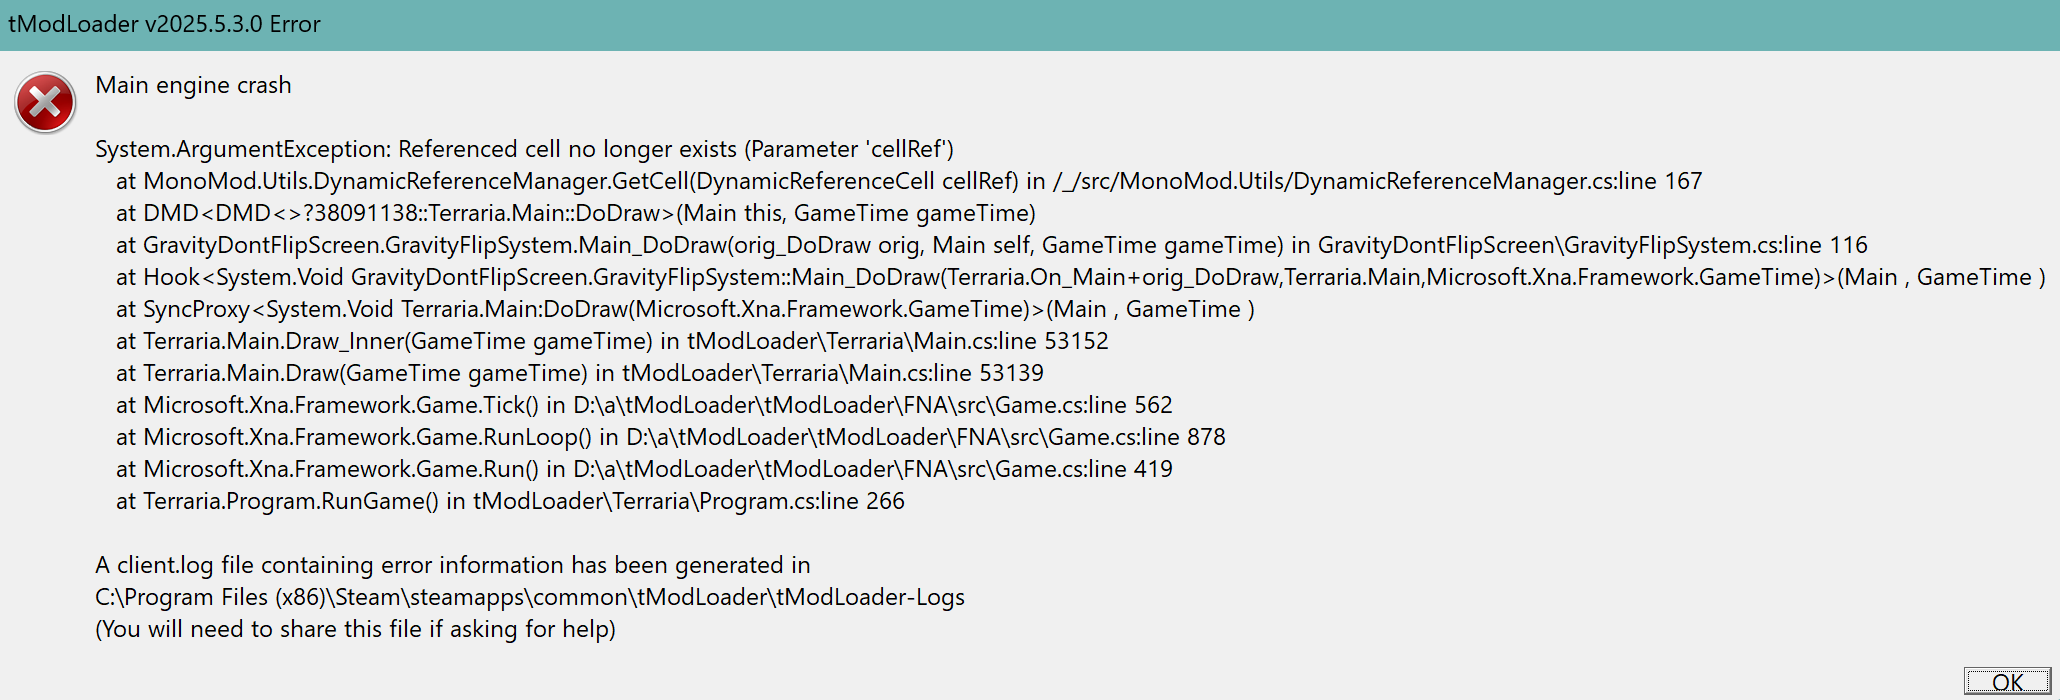This screenshot has height=700, width=2060.
Task: Click the "share this file" help note
Action: (355, 629)
